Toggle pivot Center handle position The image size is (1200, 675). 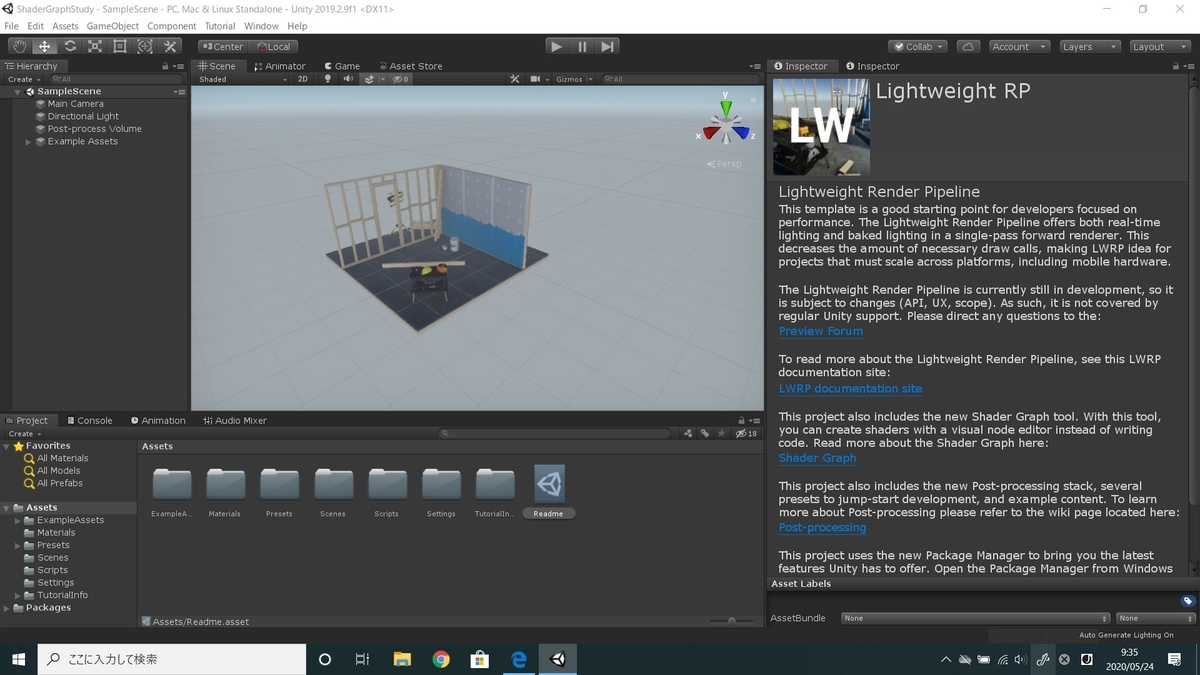(222, 46)
